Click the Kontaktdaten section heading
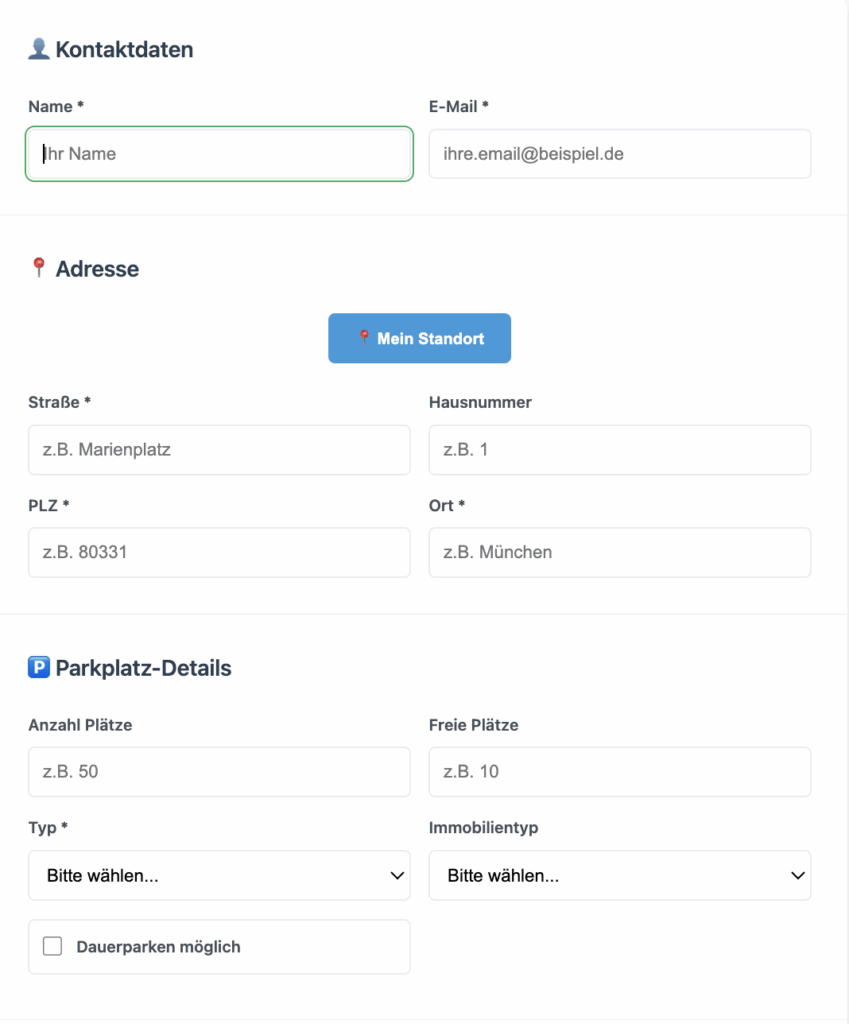The height and width of the screenshot is (1024, 849). [124, 49]
